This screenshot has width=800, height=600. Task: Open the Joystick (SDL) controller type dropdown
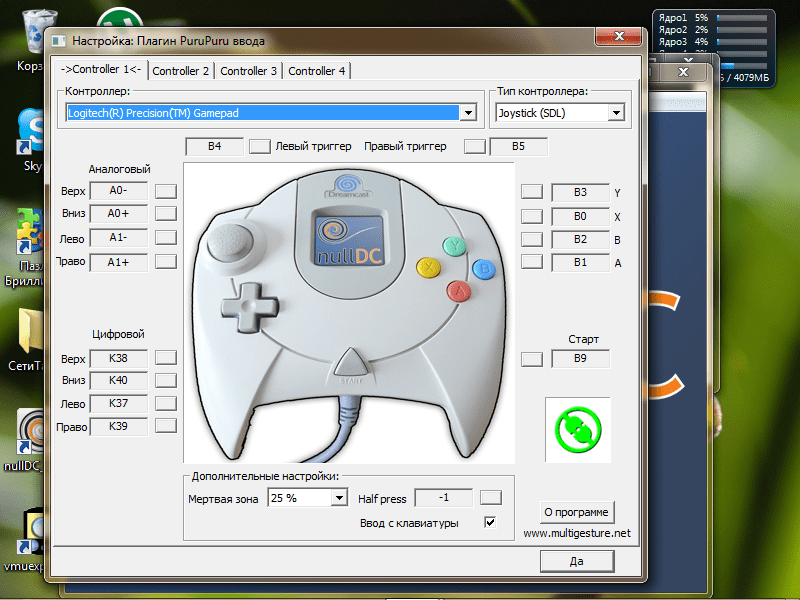click(x=616, y=113)
